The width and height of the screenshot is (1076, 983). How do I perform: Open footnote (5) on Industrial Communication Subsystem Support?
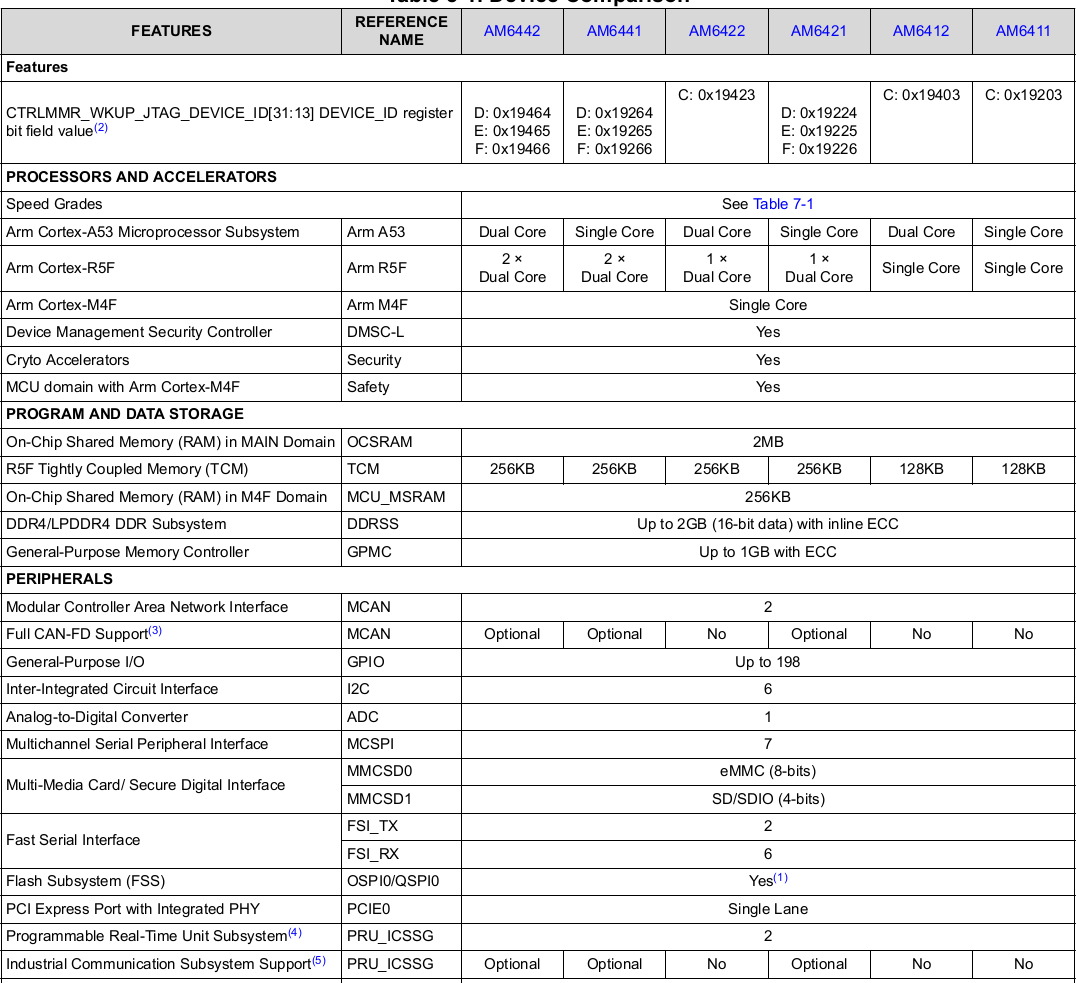pyautogui.click(x=318, y=960)
